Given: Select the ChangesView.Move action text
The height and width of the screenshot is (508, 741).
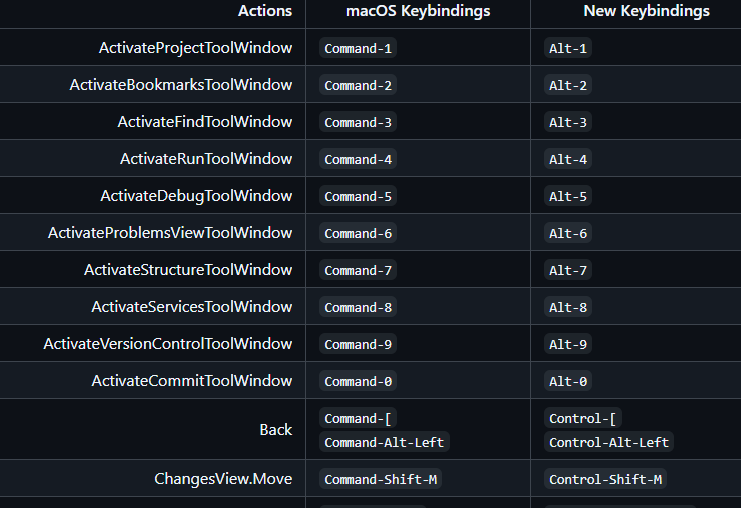Looking at the screenshot, I should (223, 479).
